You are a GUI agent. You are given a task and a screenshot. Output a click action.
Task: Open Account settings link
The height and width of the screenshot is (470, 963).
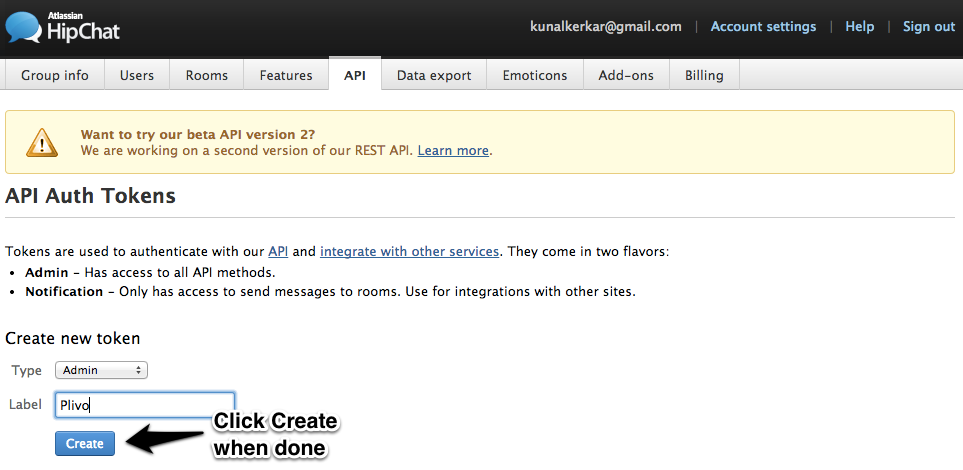[x=763, y=26]
